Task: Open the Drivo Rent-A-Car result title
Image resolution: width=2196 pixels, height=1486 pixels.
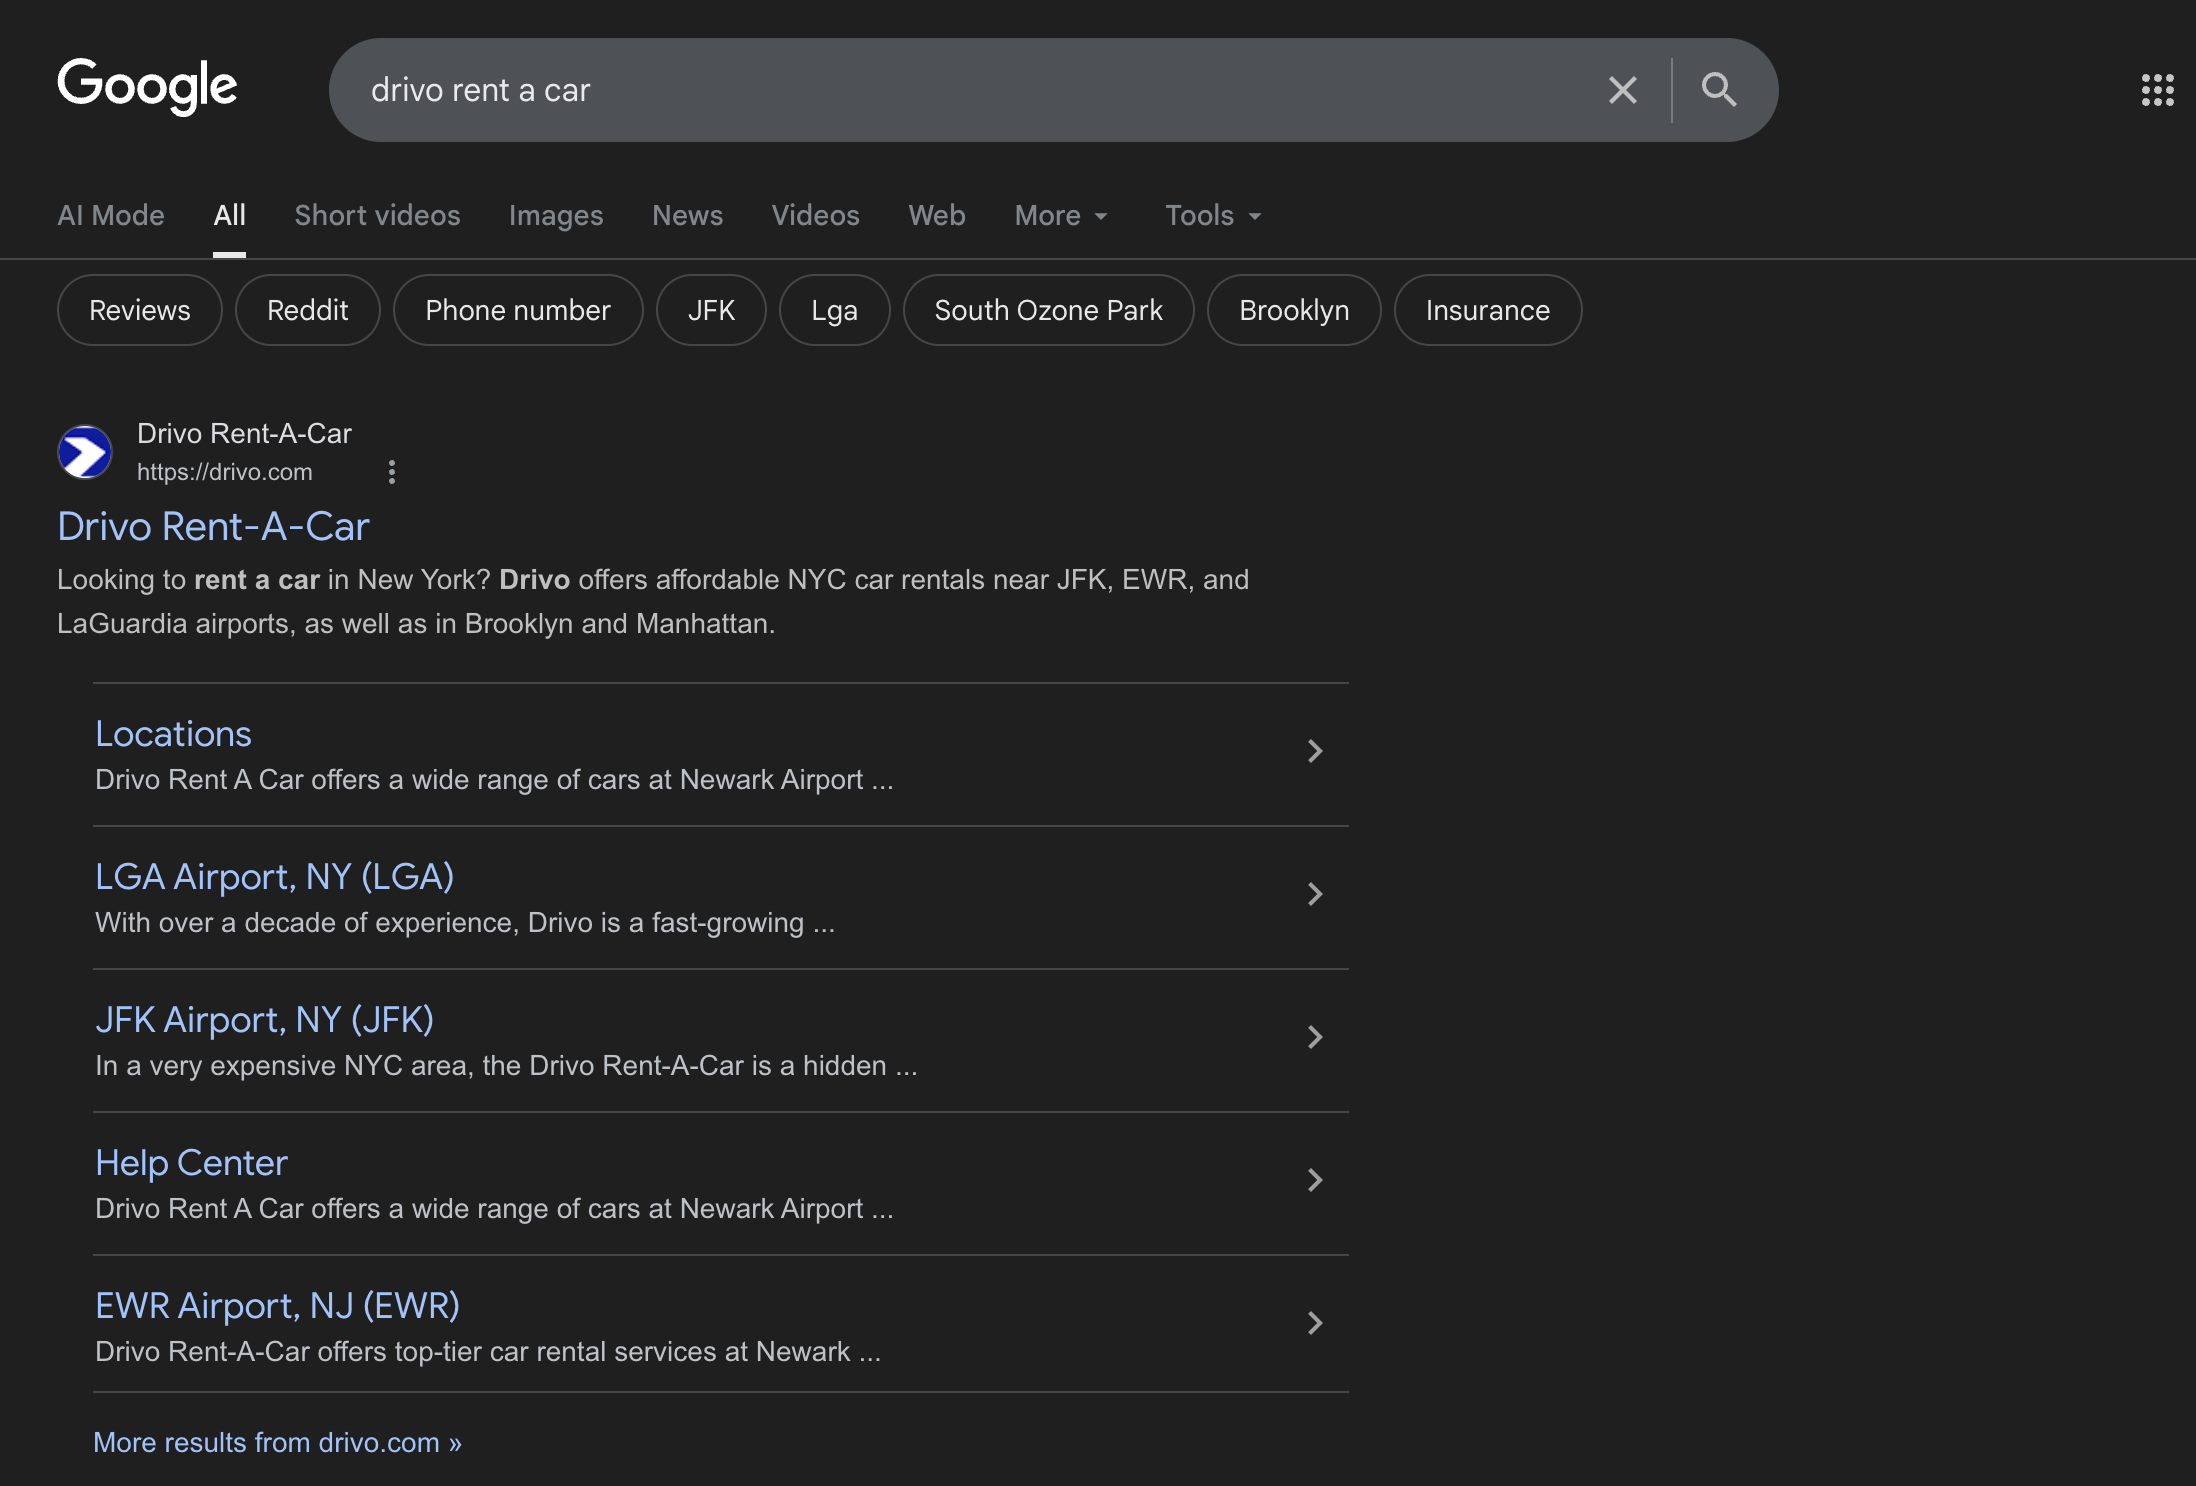Action: (x=213, y=526)
